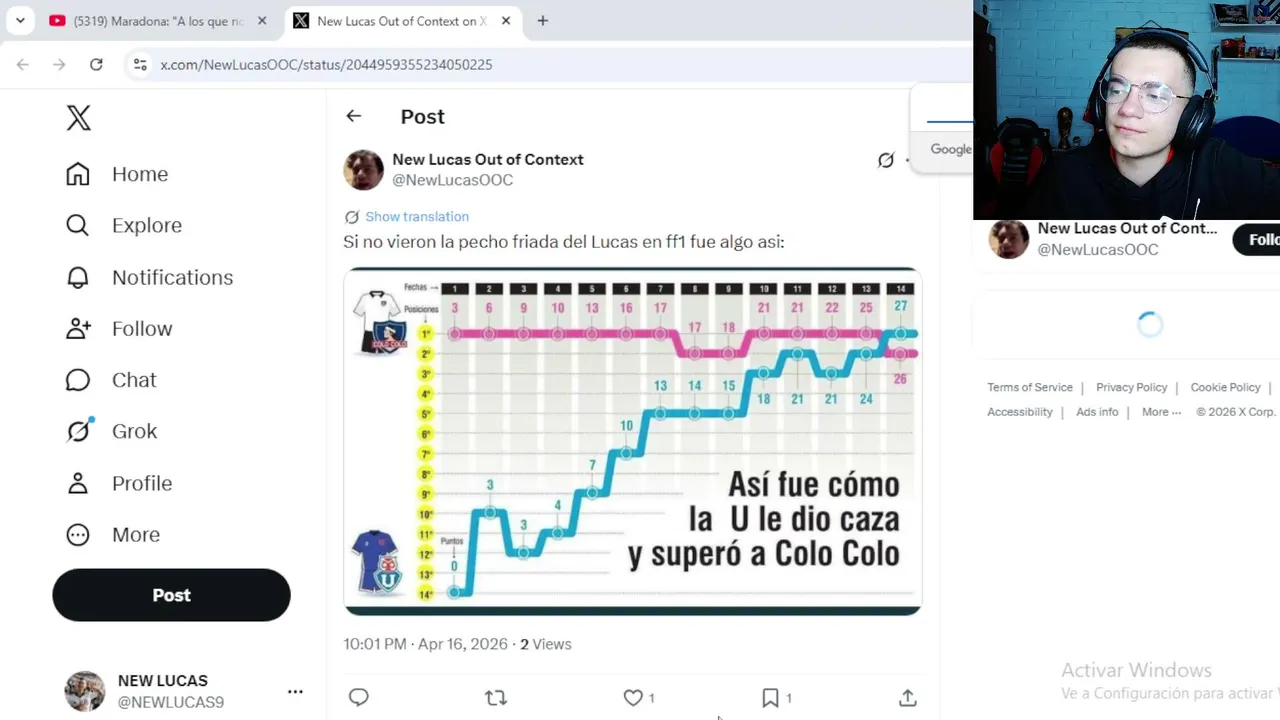1280x720 pixels.
Task: Expand the browser tab search chevron
Action: [x=20, y=20]
